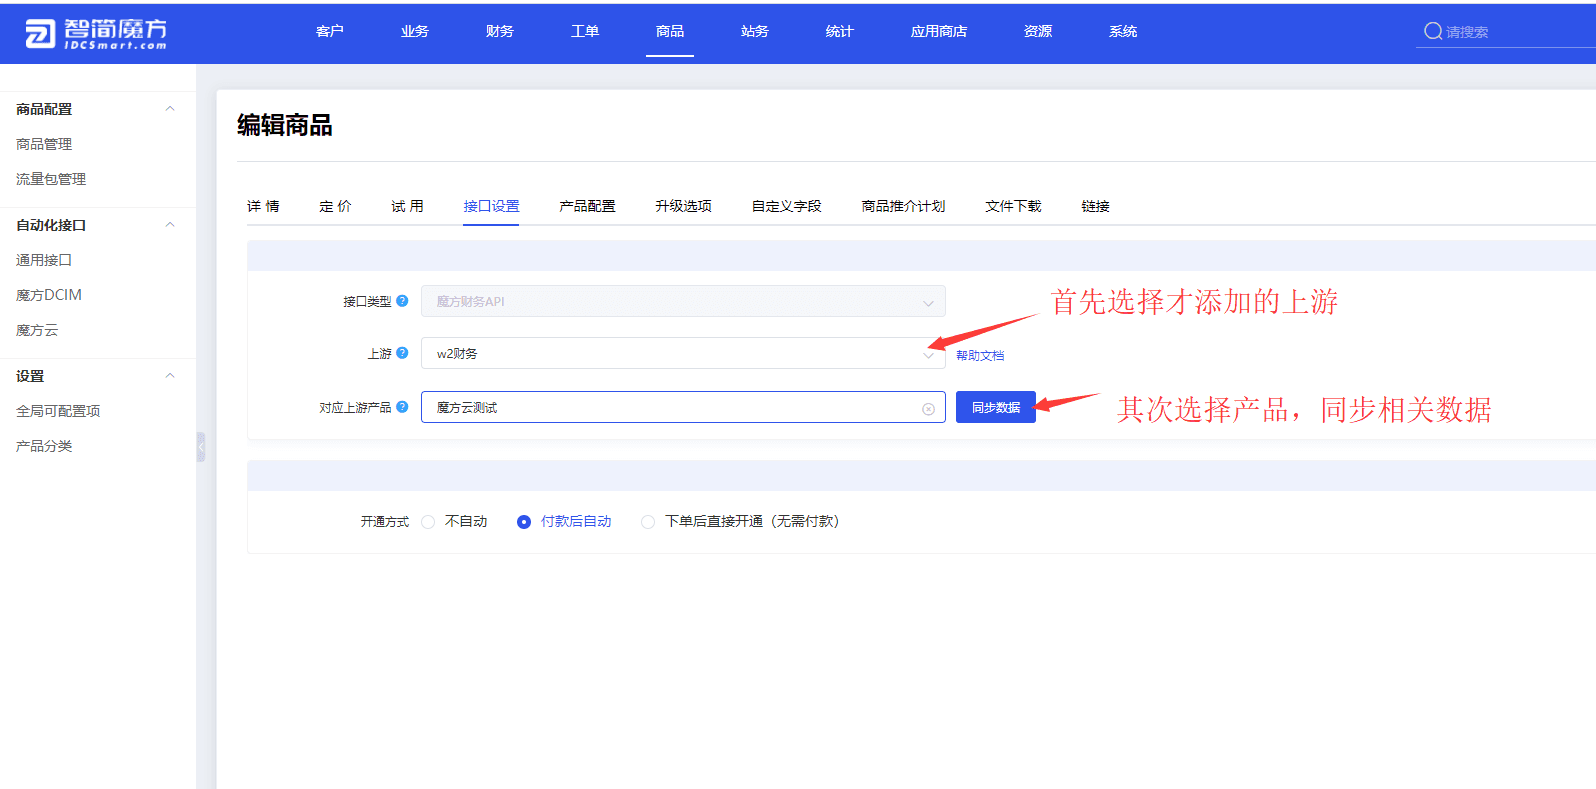
Task: Collapse the 商品配置 sidebar section
Action: click(170, 109)
